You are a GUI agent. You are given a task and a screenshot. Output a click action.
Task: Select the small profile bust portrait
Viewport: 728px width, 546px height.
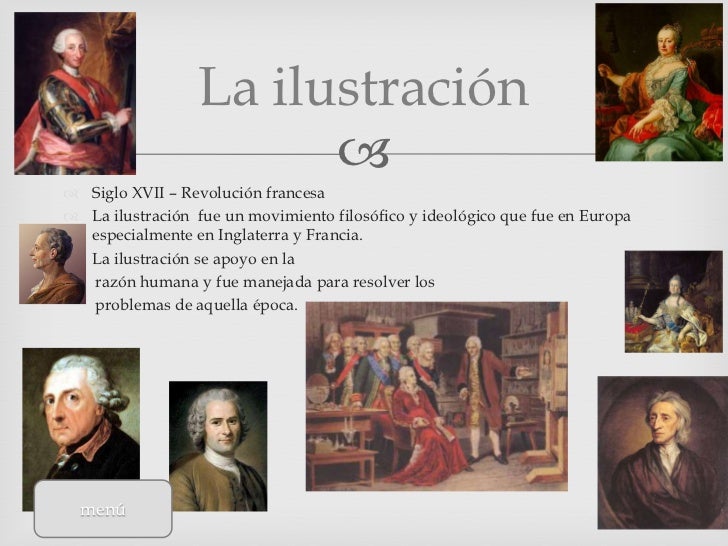click(x=52, y=264)
